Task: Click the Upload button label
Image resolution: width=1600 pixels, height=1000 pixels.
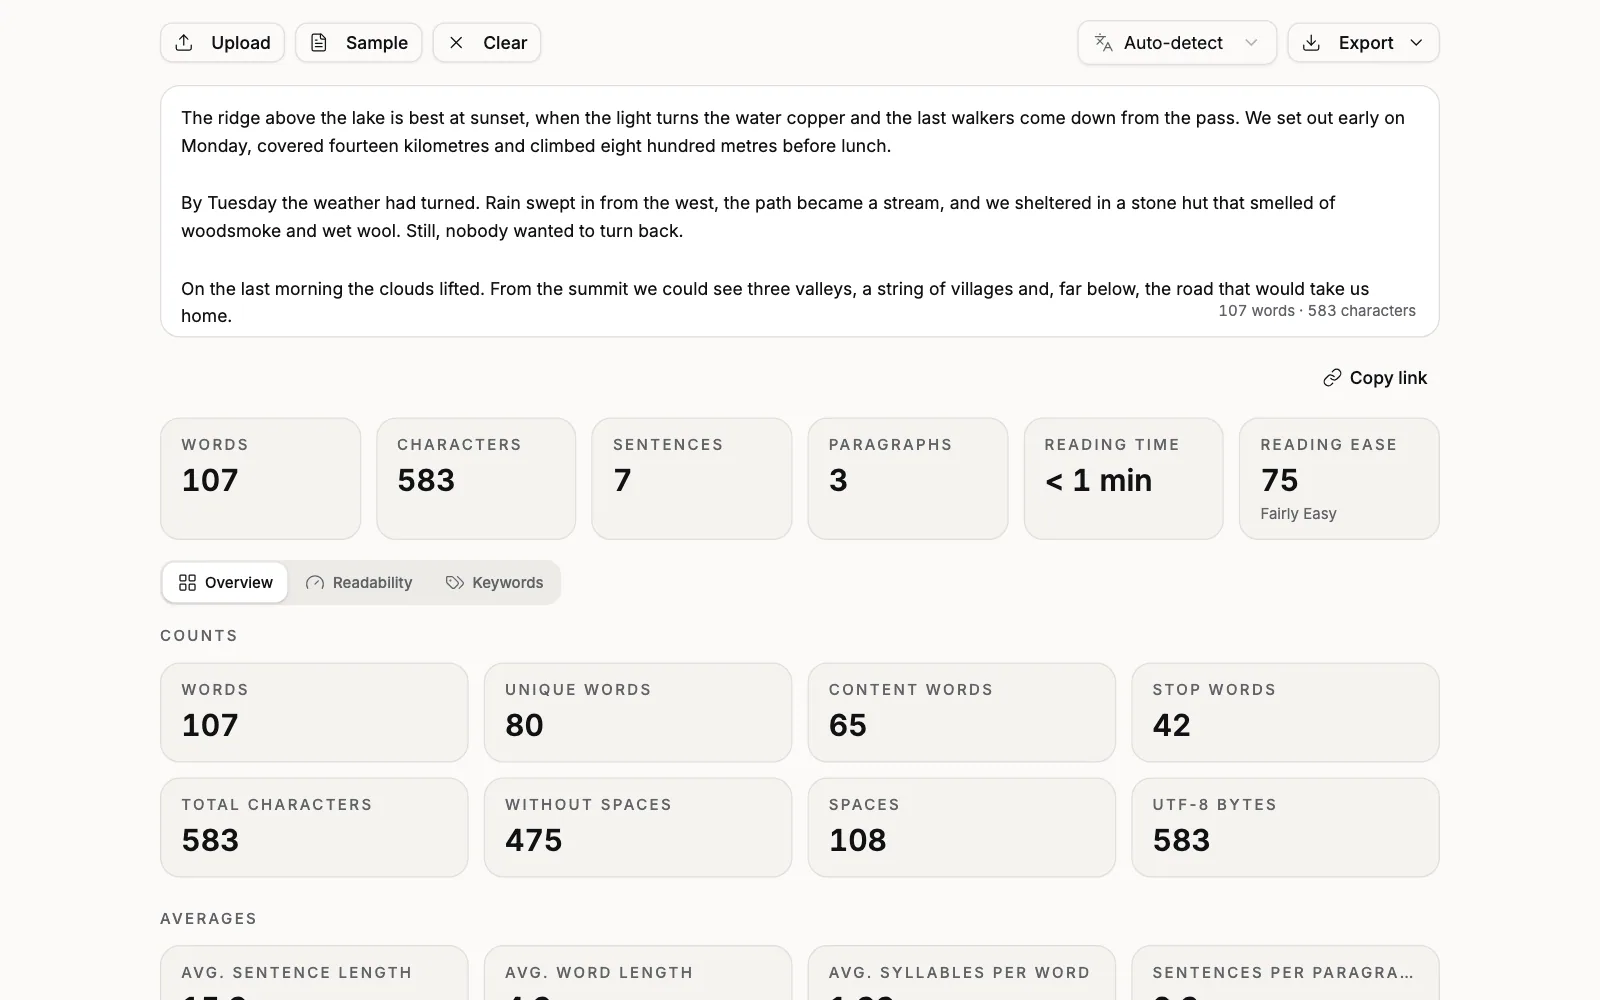Action: (x=241, y=43)
